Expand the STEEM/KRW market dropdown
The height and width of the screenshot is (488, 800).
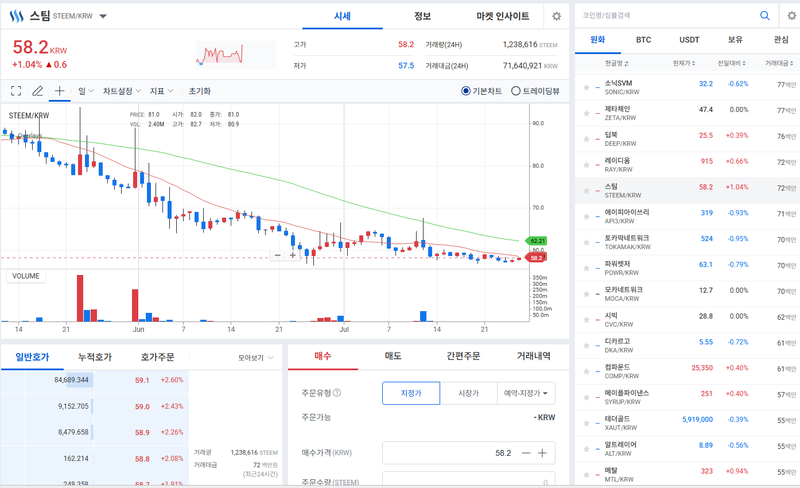tap(103, 16)
